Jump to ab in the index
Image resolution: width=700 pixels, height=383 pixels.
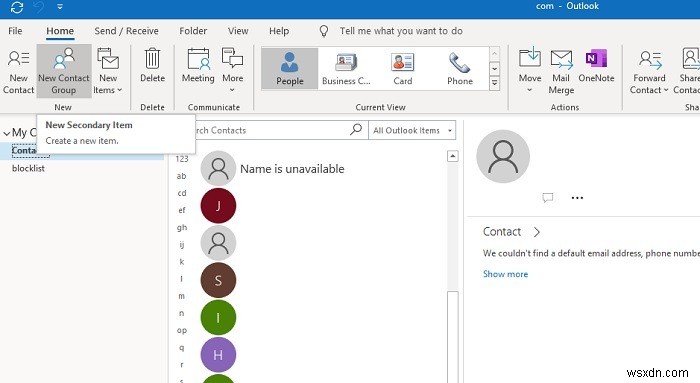(181, 176)
